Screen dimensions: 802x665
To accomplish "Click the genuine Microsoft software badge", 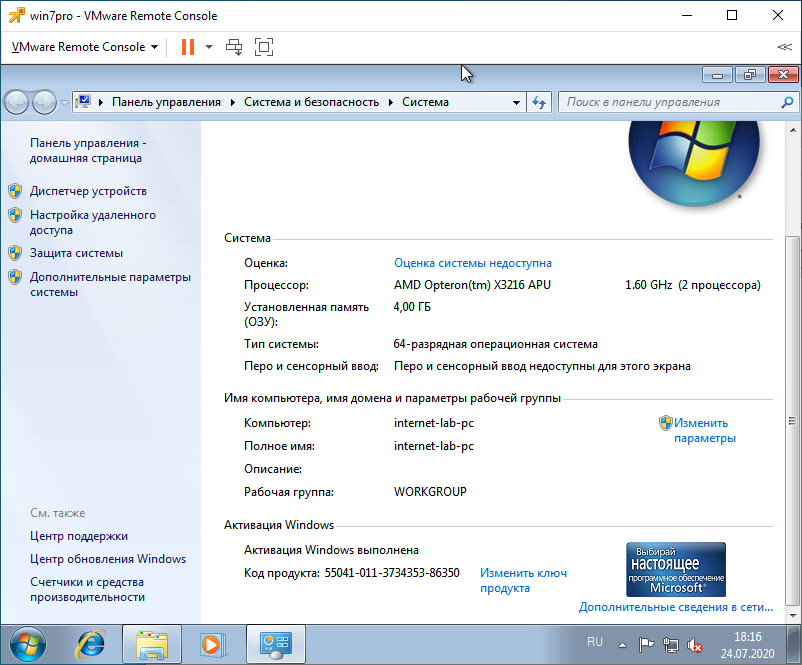I will tap(676, 569).
